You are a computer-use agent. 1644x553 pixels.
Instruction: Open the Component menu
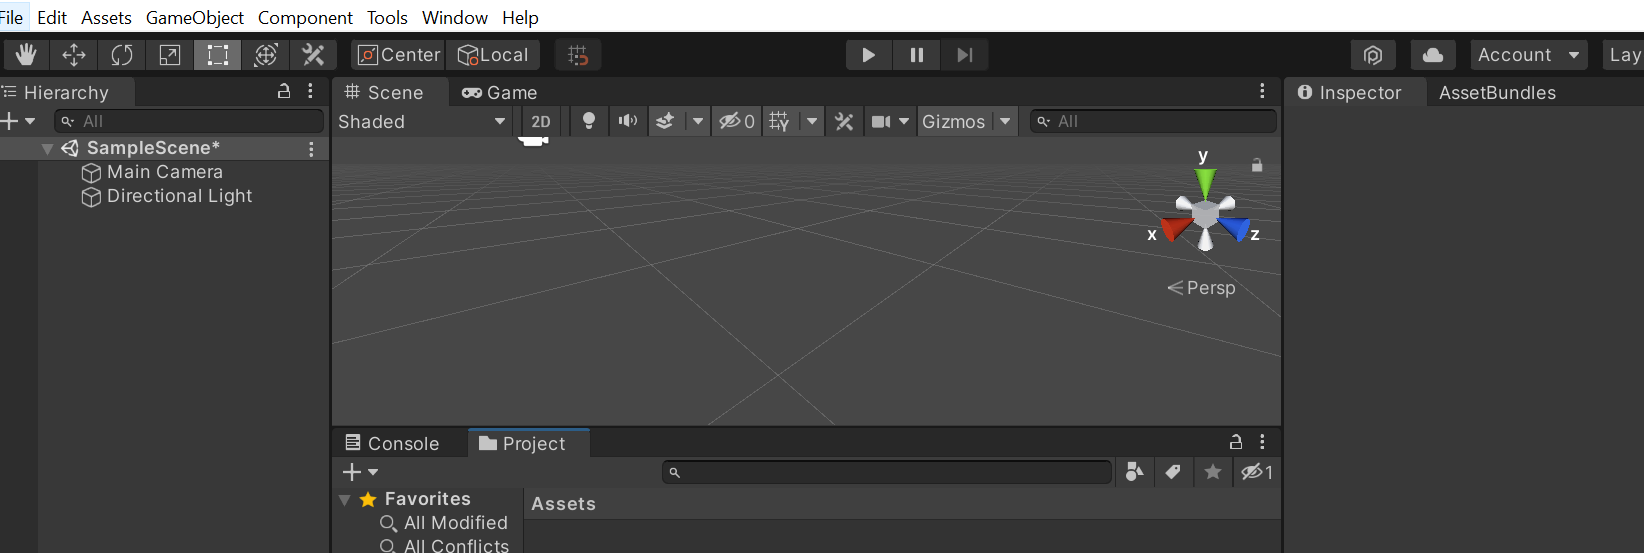point(305,17)
